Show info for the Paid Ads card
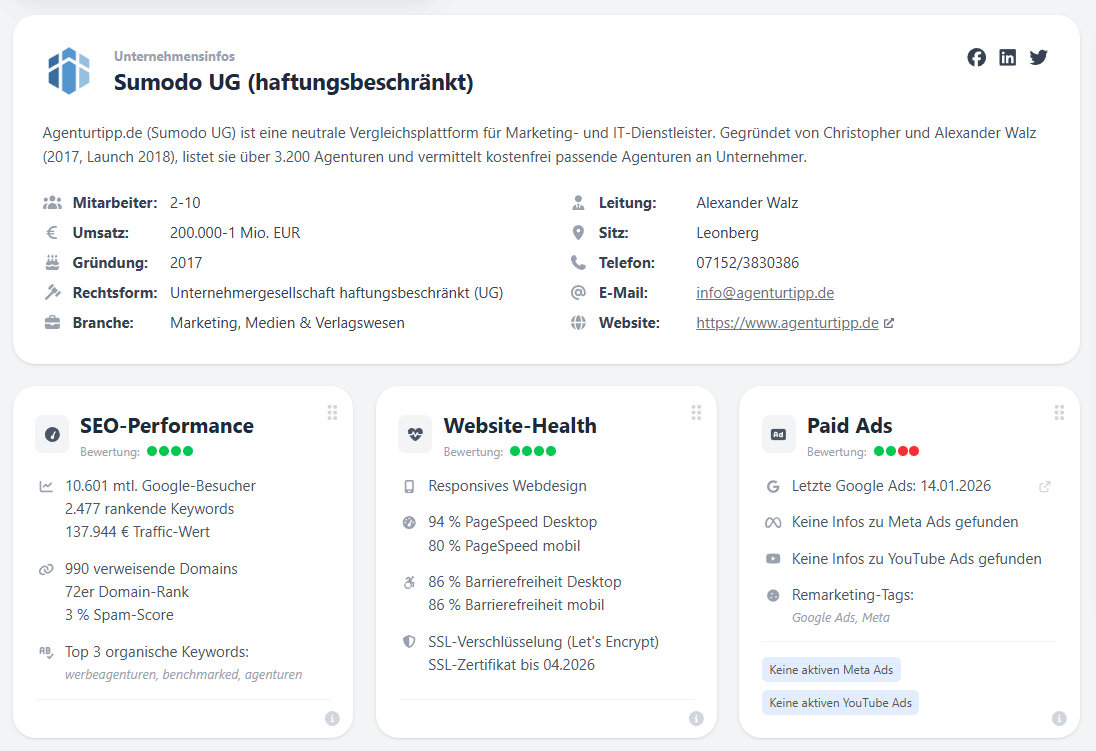The width and height of the screenshot is (1096, 751). pyautogui.click(x=1059, y=718)
